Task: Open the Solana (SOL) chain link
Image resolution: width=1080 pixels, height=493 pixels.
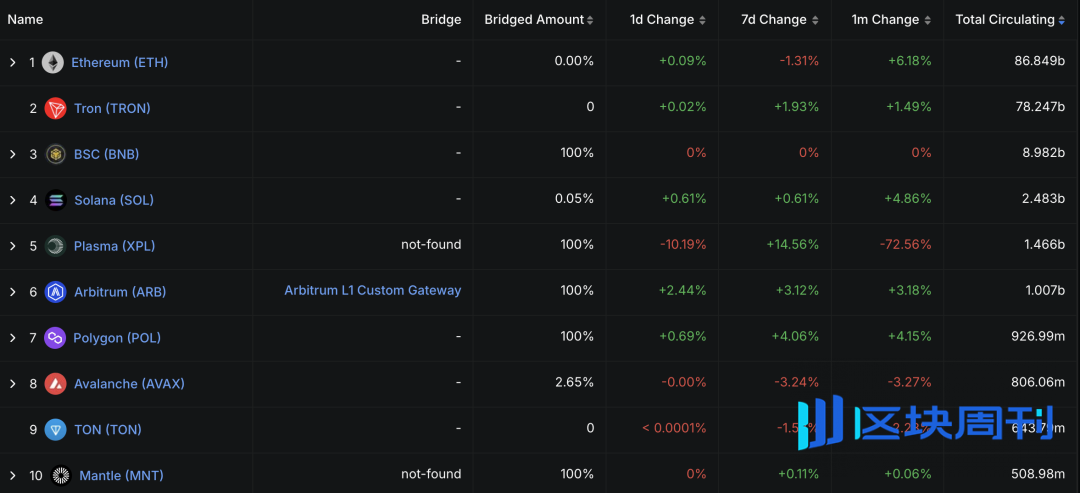Action: [x=114, y=200]
